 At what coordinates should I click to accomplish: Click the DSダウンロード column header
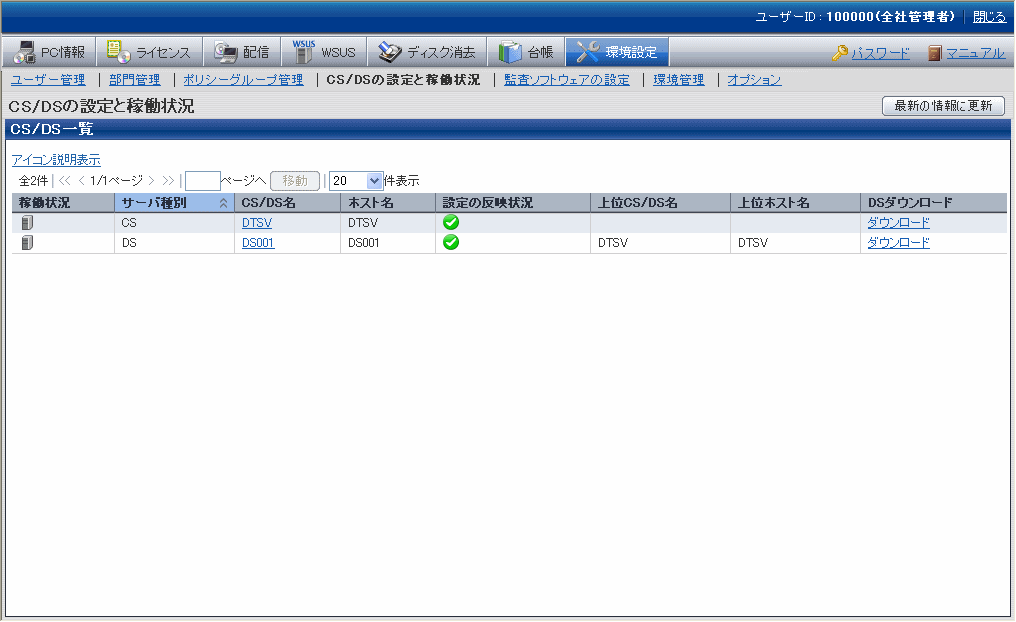934,203
